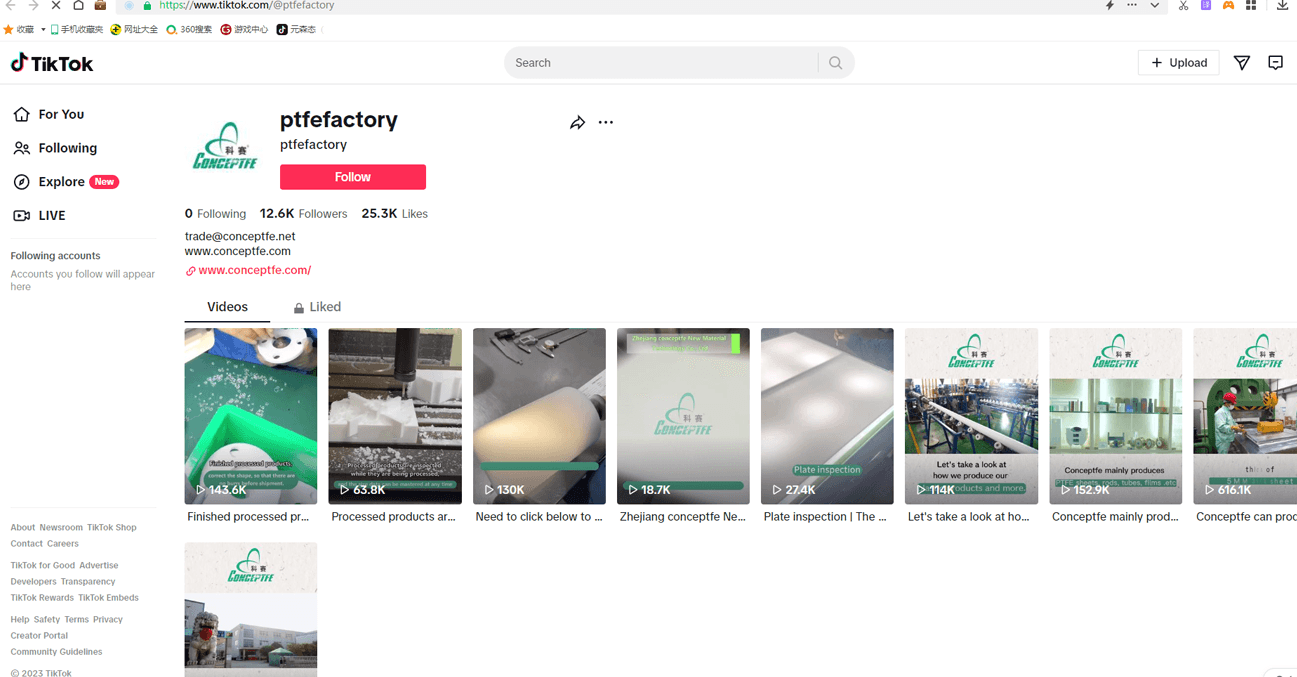The width and height of the screenshot is (1297, 677).
Task: Click the four-squares apps grid icon
Action: pos(1251,5)
